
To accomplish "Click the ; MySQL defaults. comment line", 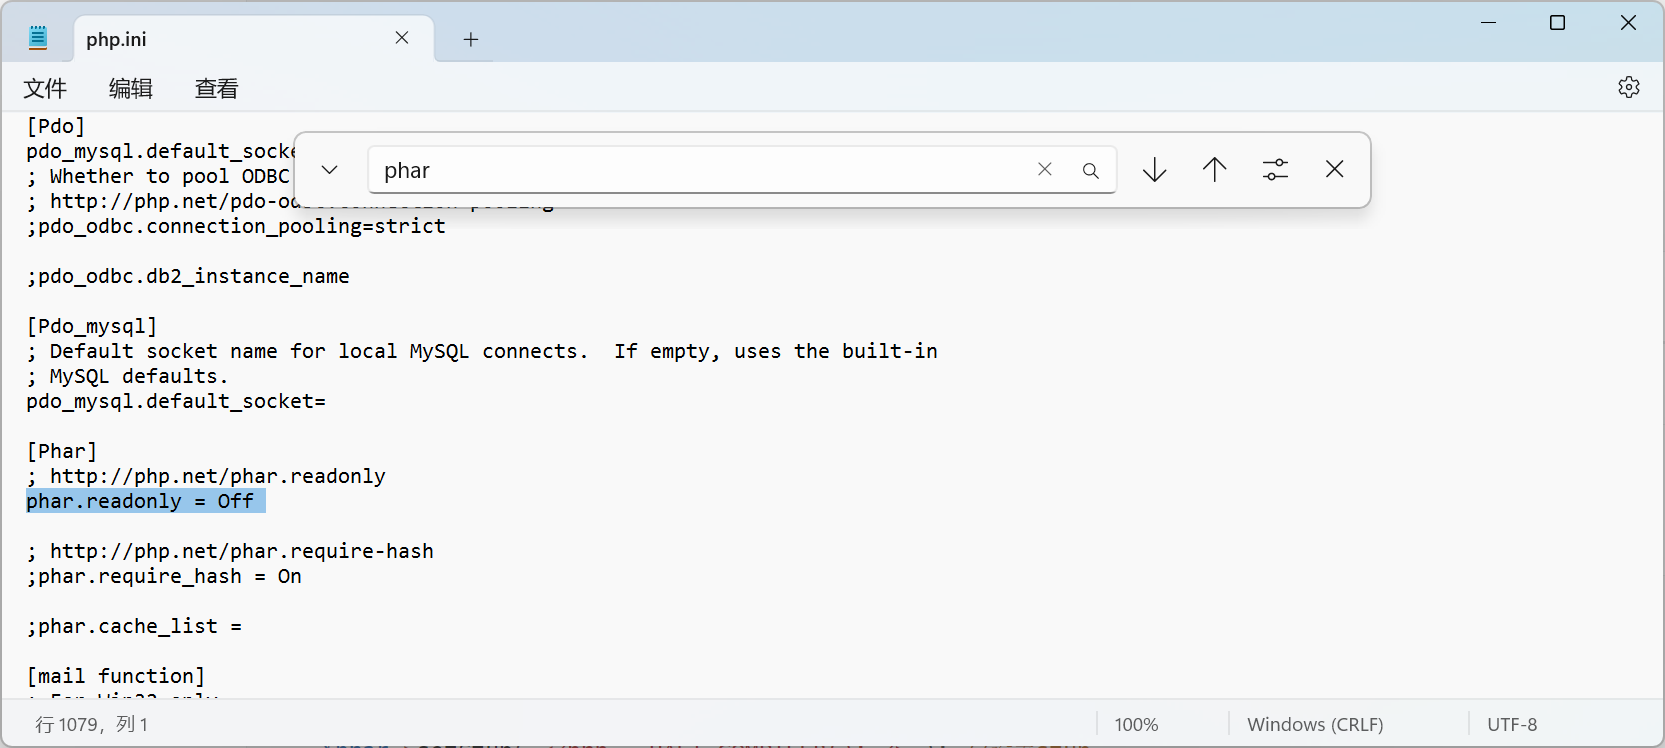I will click(128, 376).
